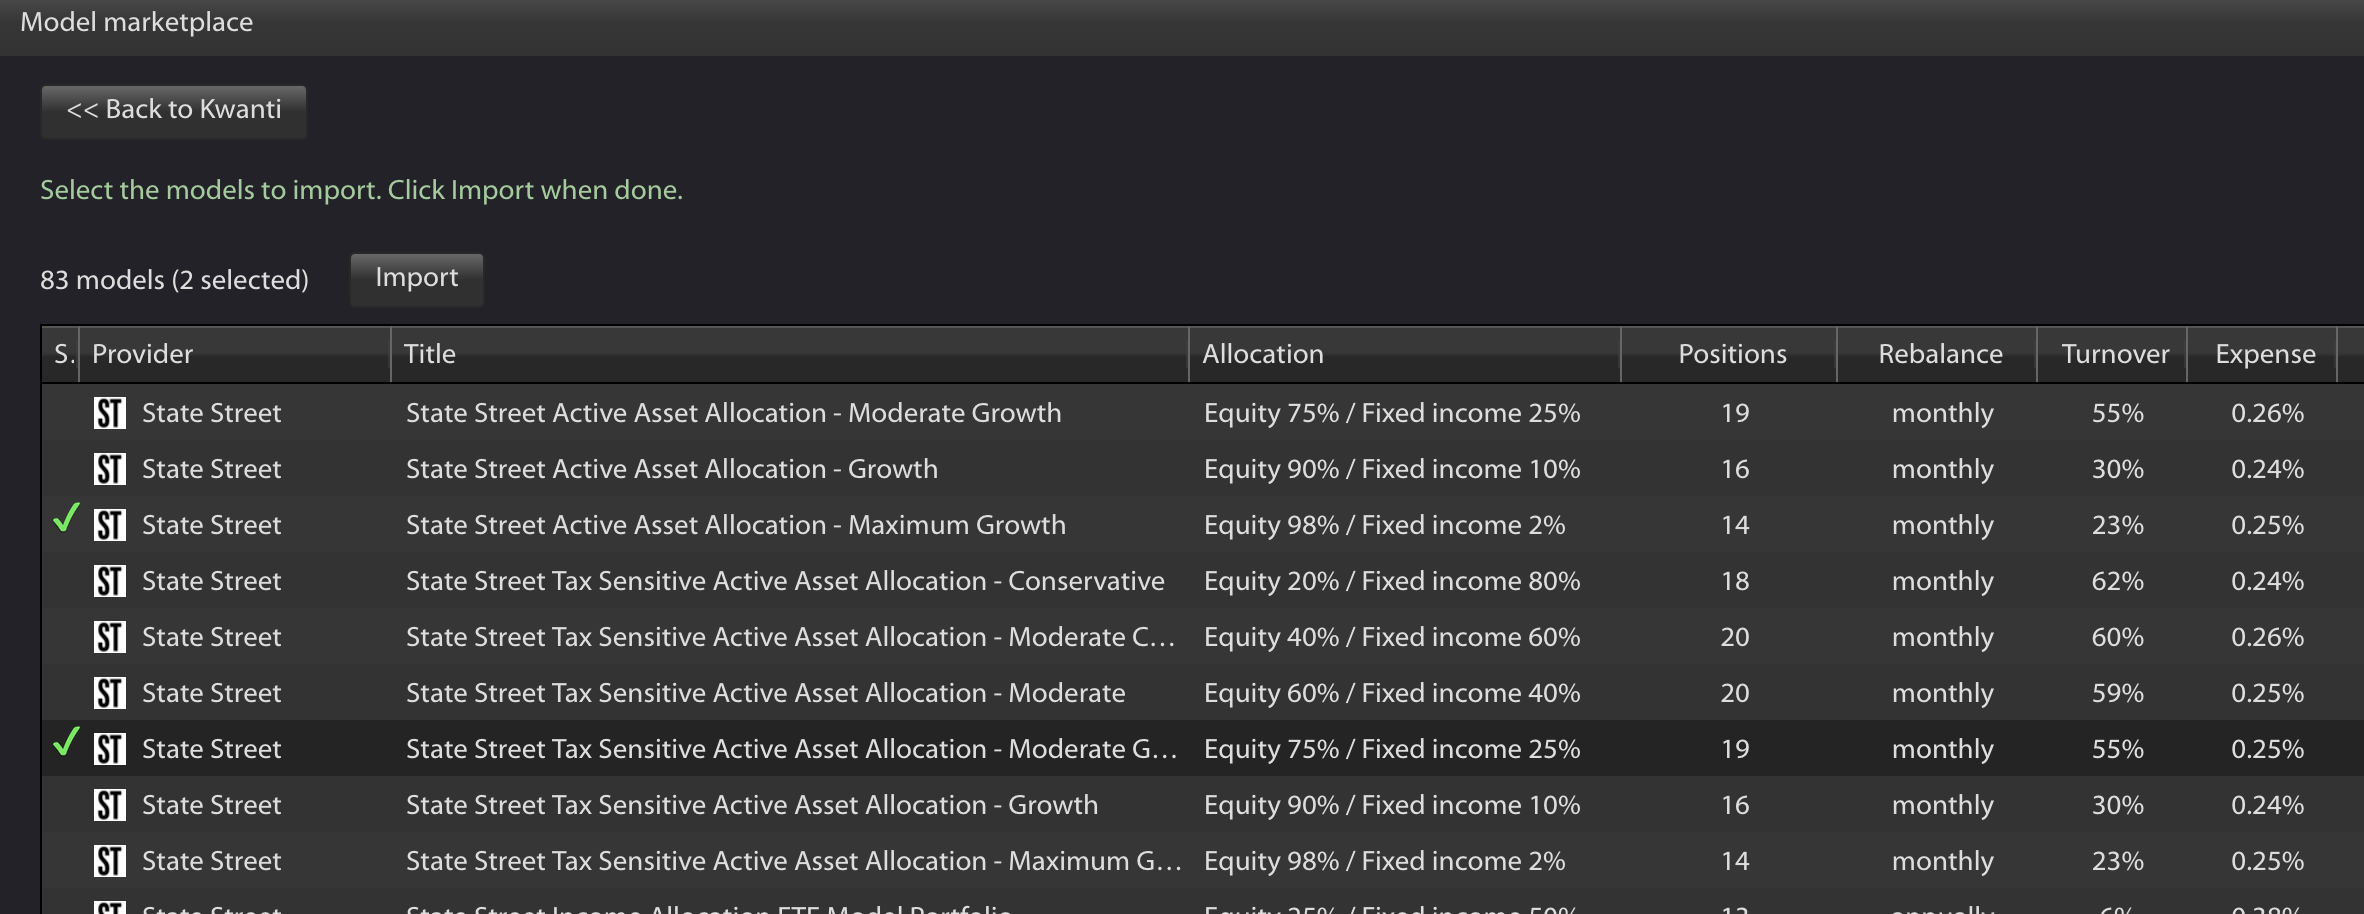Image resolution: width=2364 pixels, height=914 pixels.
Task: Click expense 0.25% in Tax Sensitive - Moderate row
Action: pos(2268,693)
